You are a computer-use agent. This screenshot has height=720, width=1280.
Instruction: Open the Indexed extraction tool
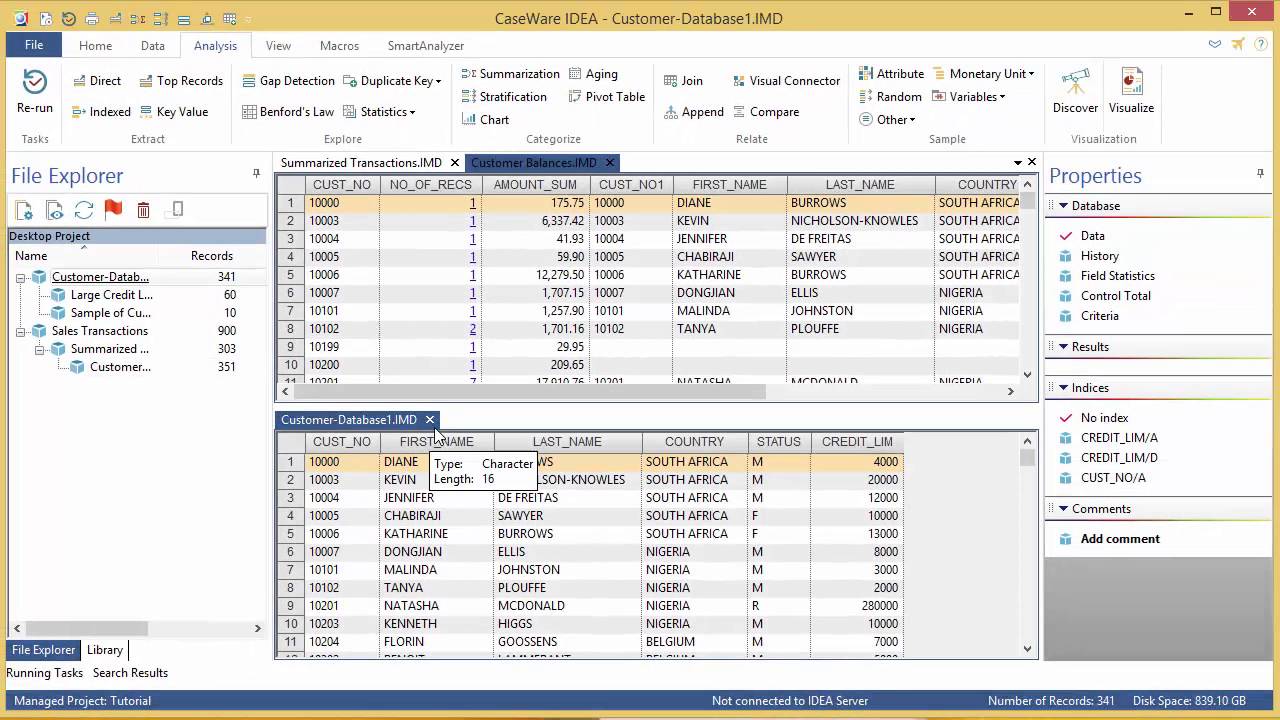[101, 112]
